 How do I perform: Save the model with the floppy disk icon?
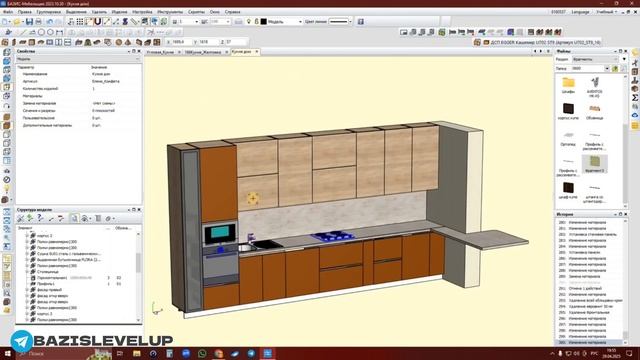[x=29, y=22]
